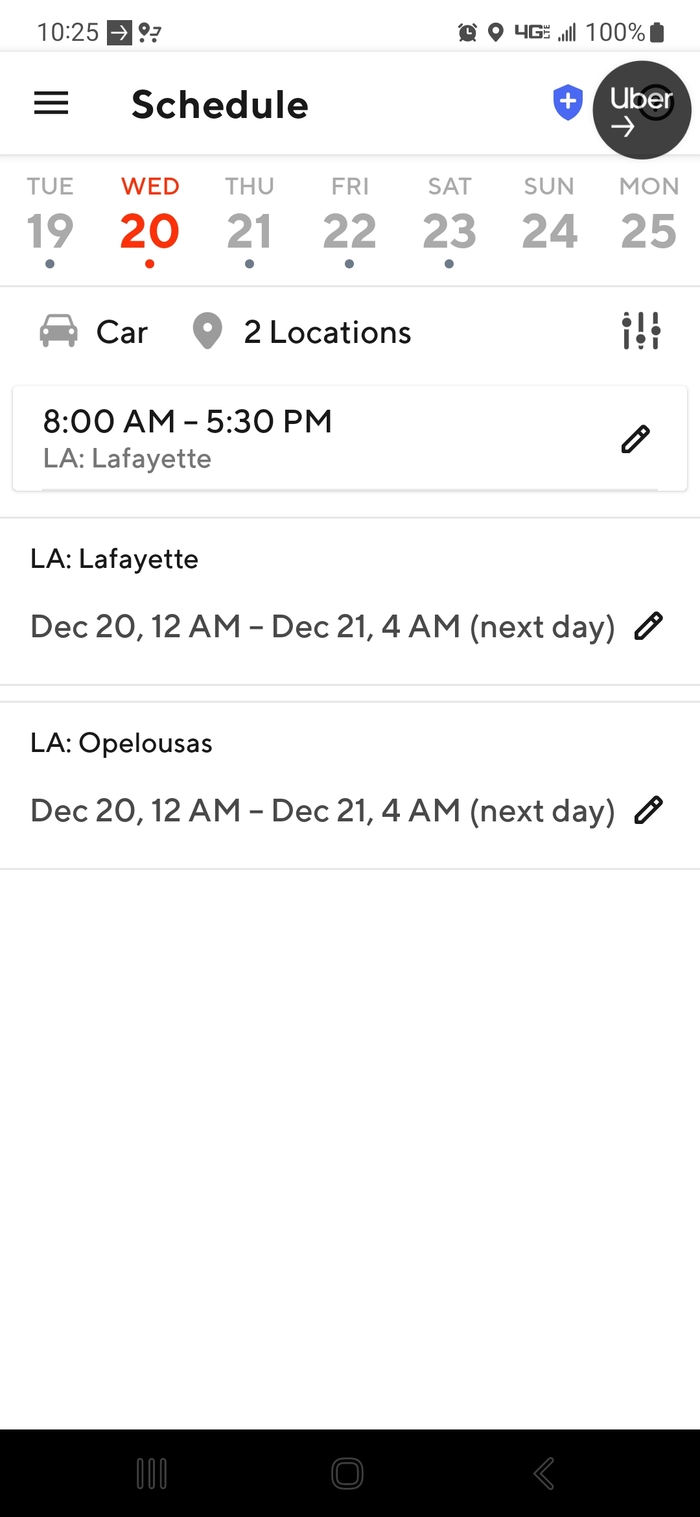
Task: Edit the 8:00 AM – 5:30 PM shift
Action: tap(635, 439)
